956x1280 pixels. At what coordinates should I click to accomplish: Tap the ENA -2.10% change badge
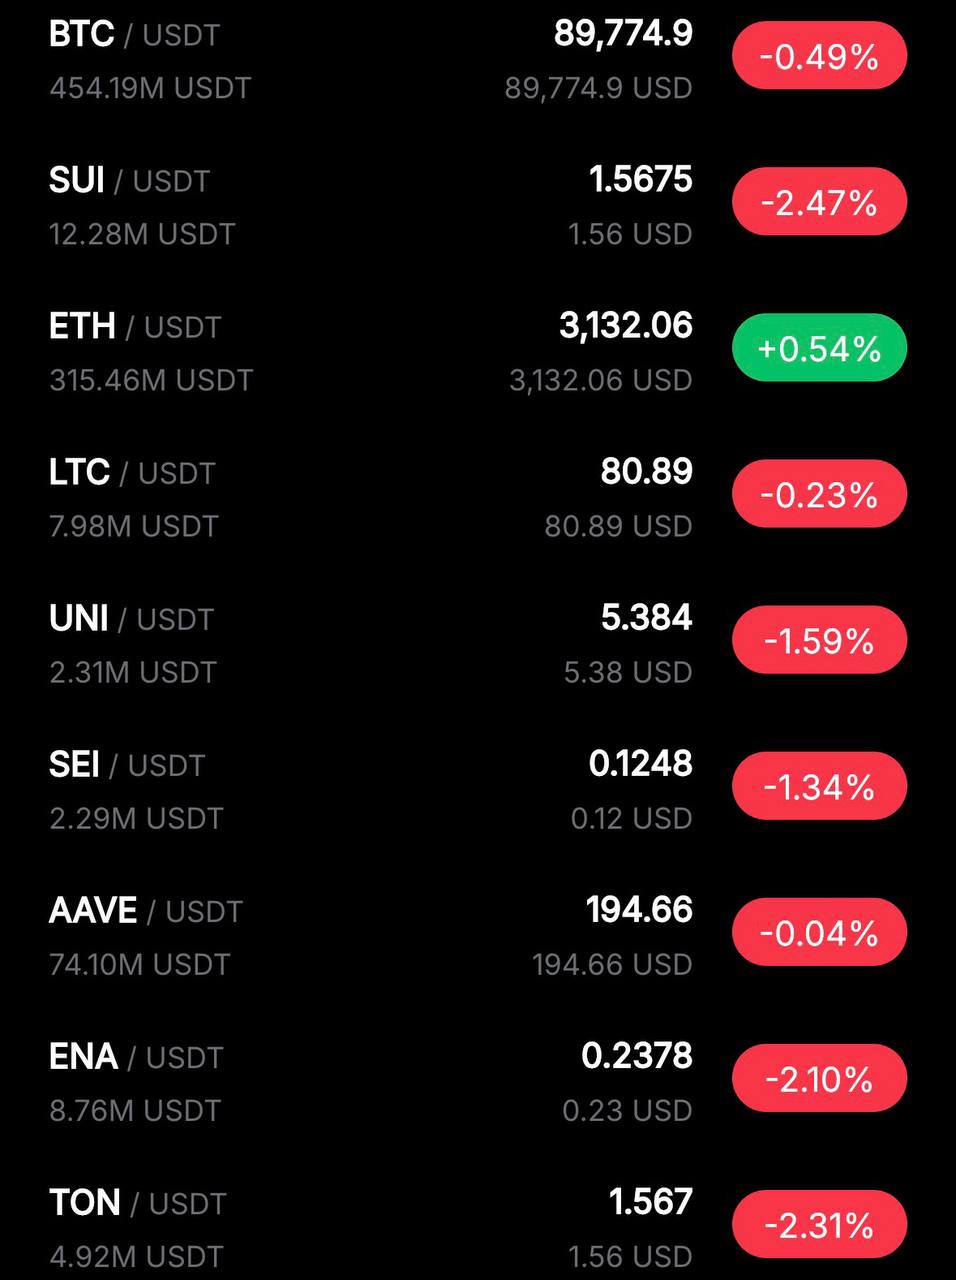click(819, 1078)
